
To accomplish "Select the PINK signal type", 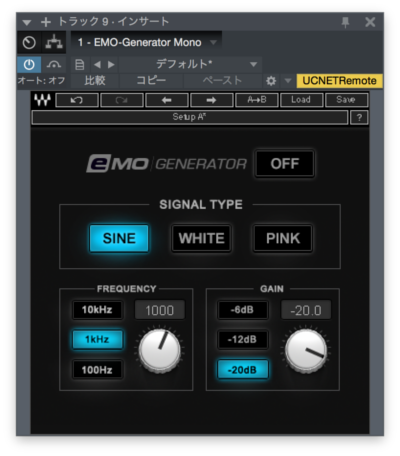I will tap(283, 238).
